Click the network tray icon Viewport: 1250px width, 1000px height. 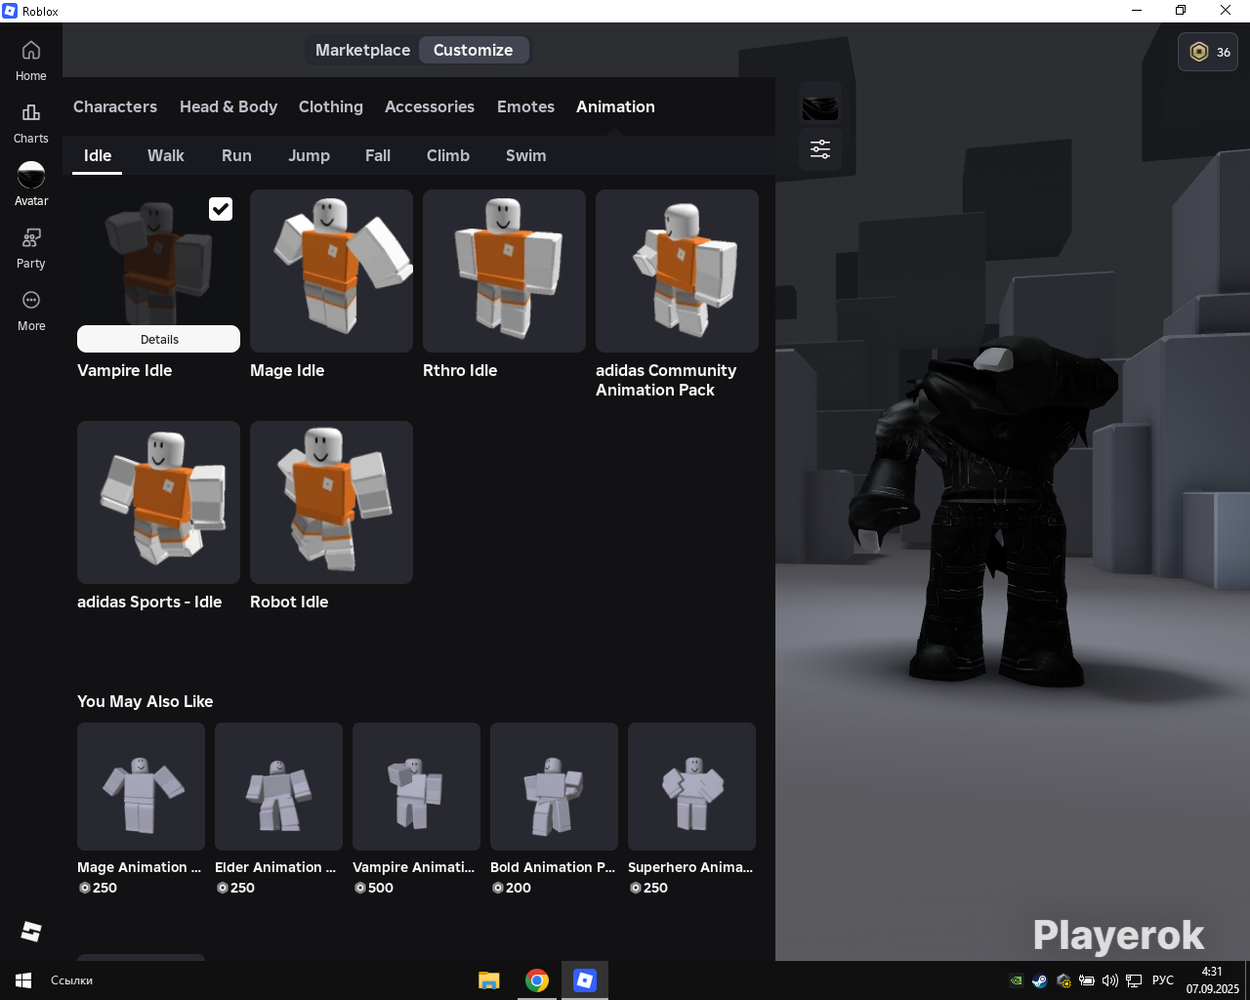click(x=1134, y=981)
